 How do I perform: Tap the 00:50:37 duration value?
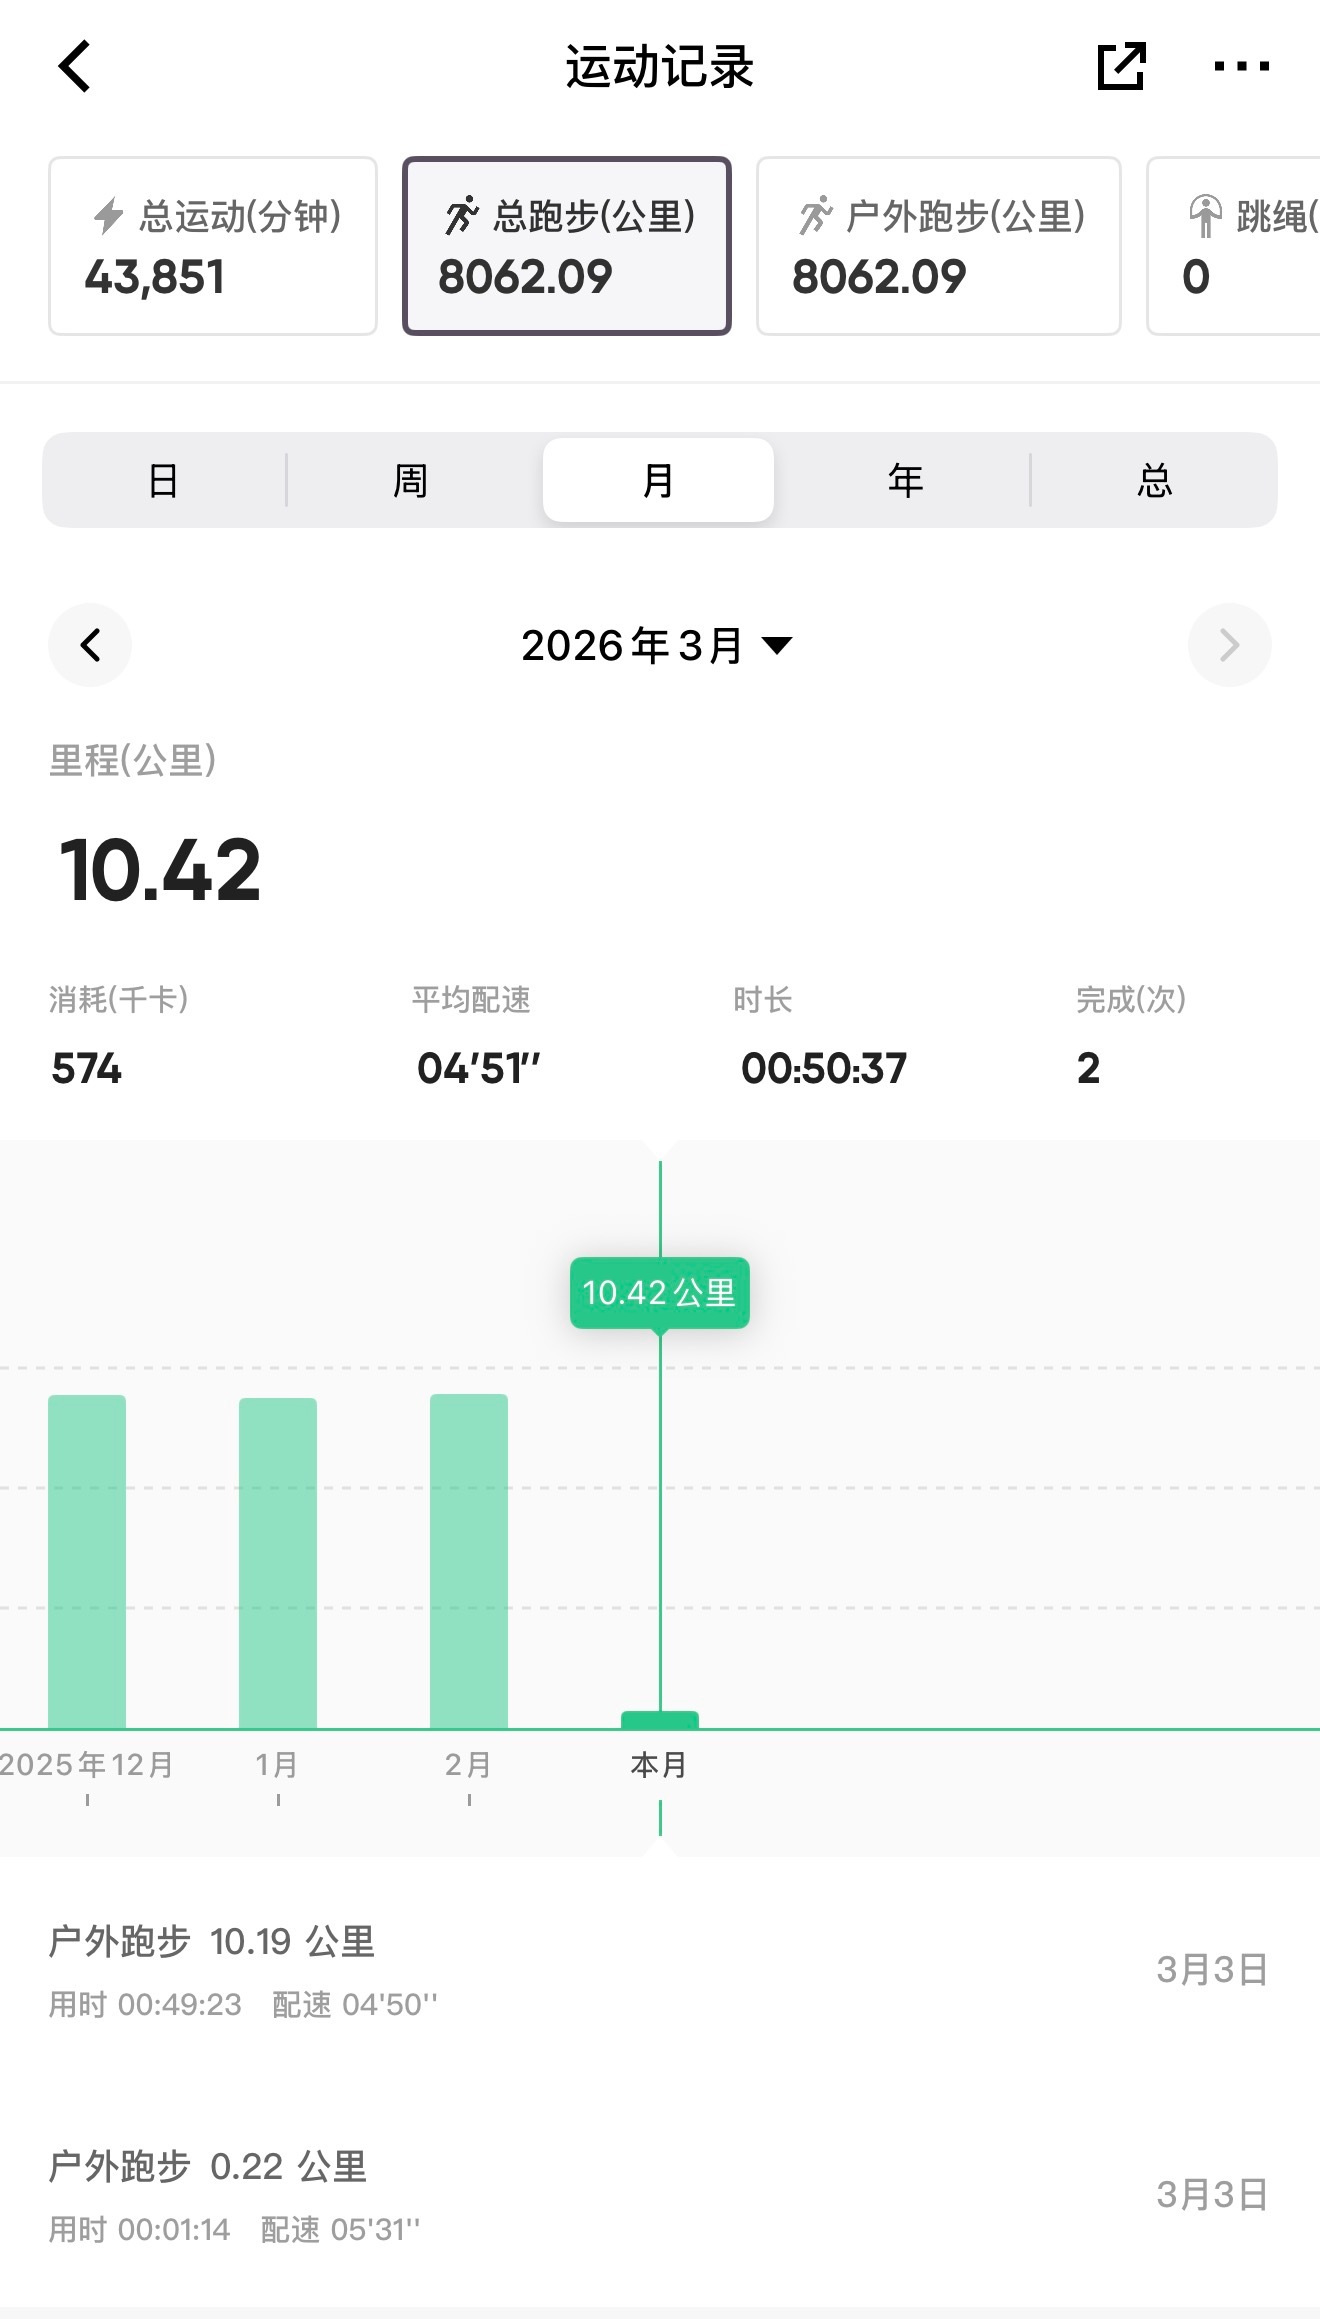click(x=823, y=1068)
